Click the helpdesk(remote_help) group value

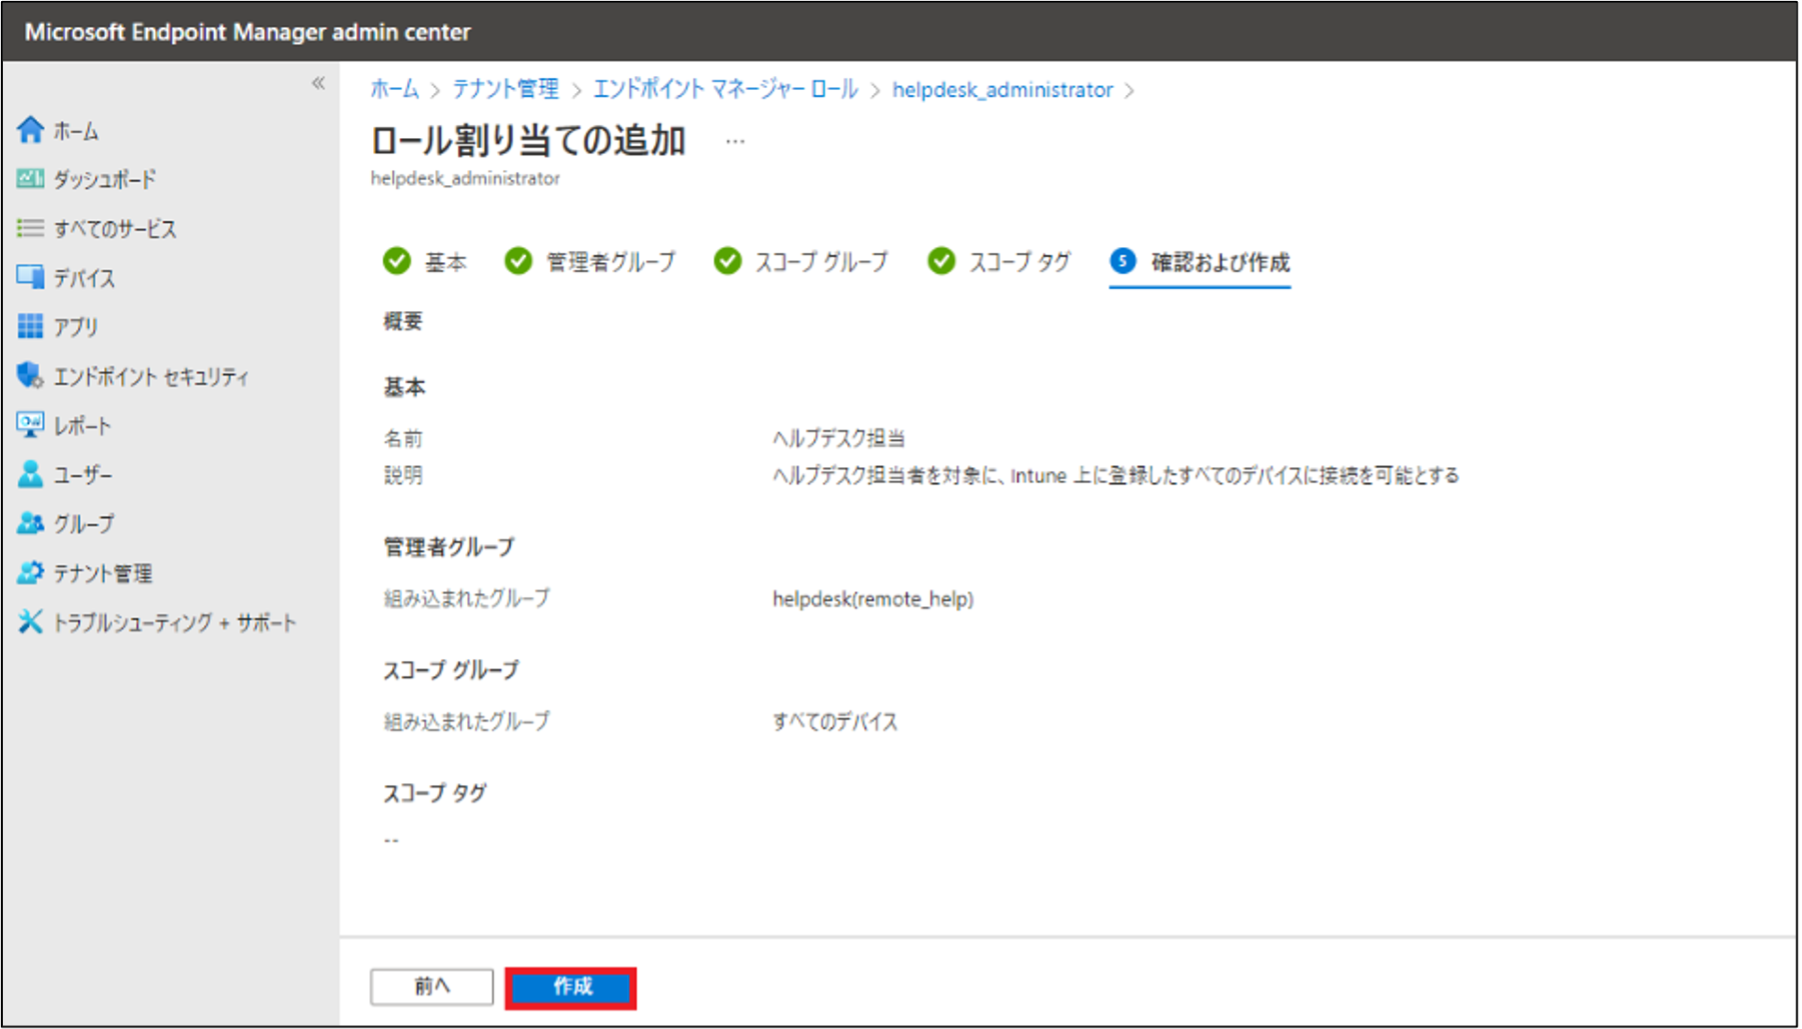click(x=873, y=599)
